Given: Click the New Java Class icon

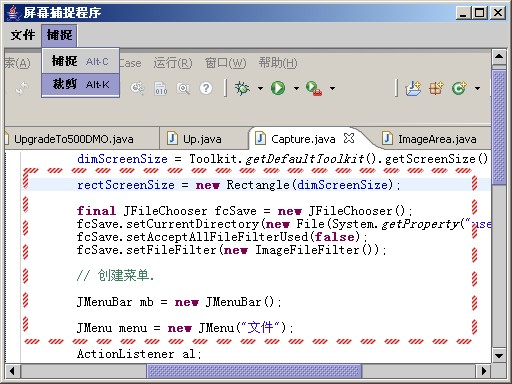Looking at the screenshot, I should pyautogui.click(x=459, y=88).
